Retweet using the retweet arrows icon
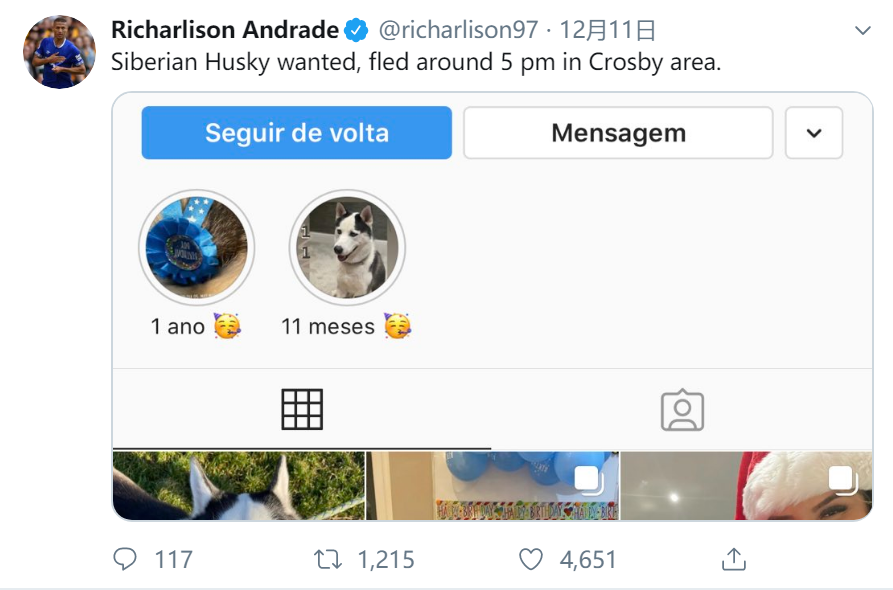The width and height of the screenshot is (893, 590). click(328, 559)
